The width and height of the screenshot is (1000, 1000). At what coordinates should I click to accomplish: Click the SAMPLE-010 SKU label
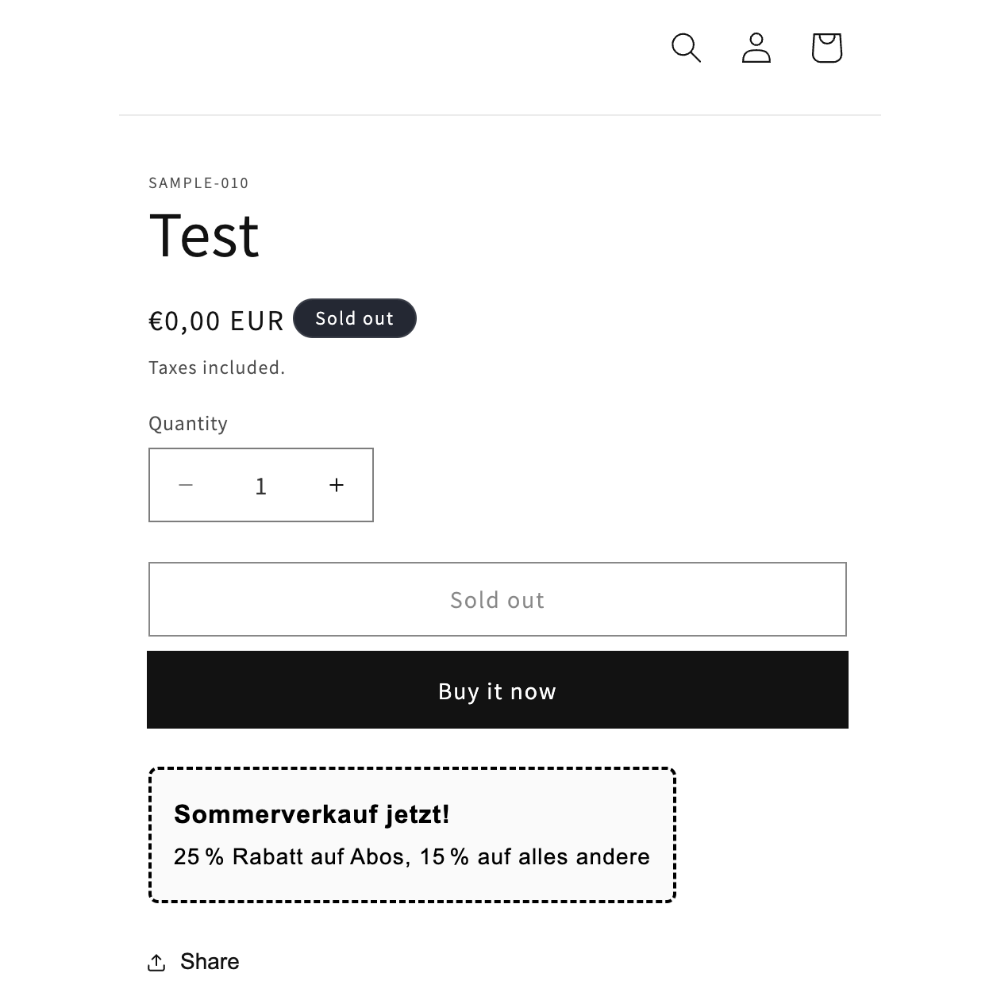[198, 183]
